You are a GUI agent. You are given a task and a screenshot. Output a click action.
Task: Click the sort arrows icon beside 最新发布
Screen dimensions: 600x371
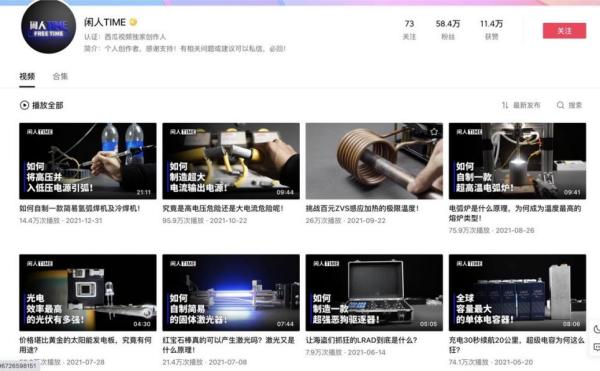(x=505, y=105)
